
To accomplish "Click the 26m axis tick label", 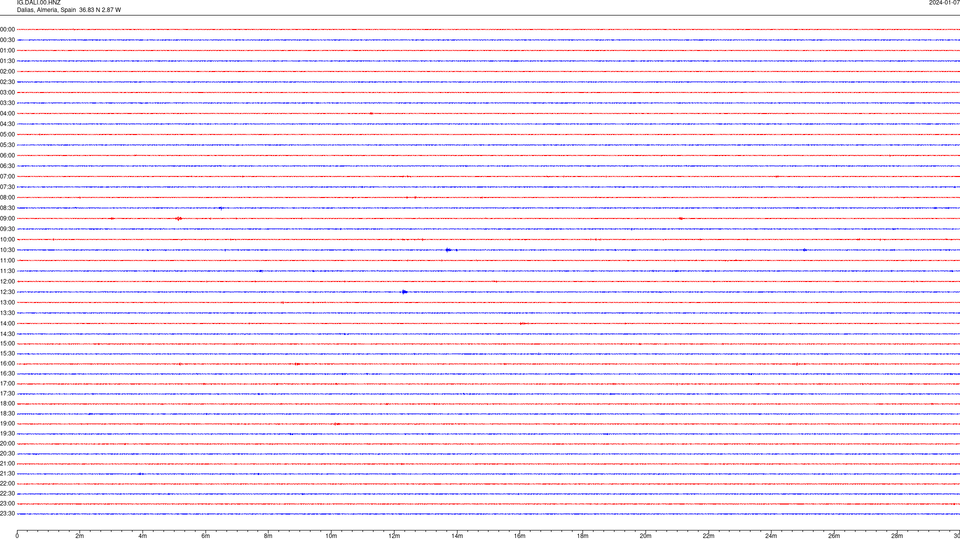I will [x=834, y=536].
